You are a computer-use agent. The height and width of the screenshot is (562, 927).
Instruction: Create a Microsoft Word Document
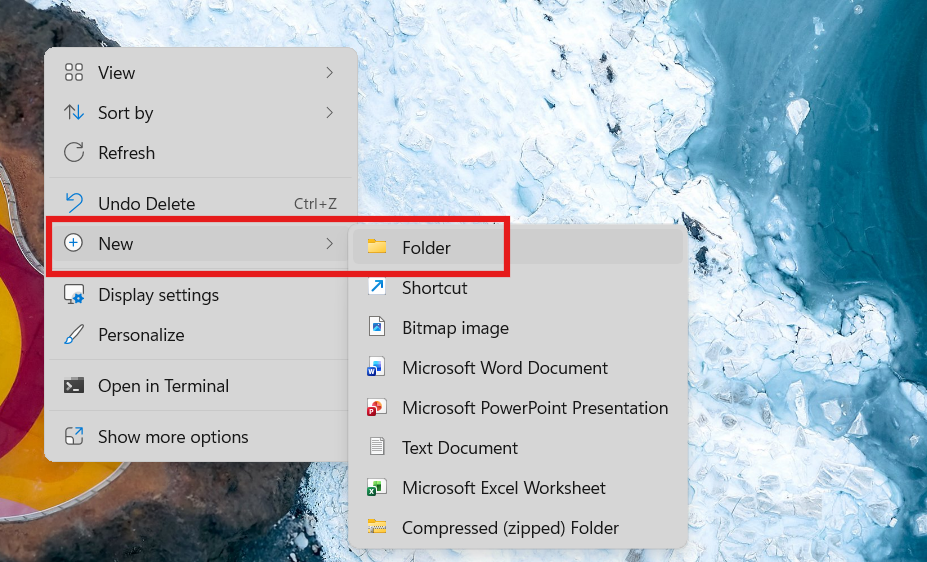[518, 368]
